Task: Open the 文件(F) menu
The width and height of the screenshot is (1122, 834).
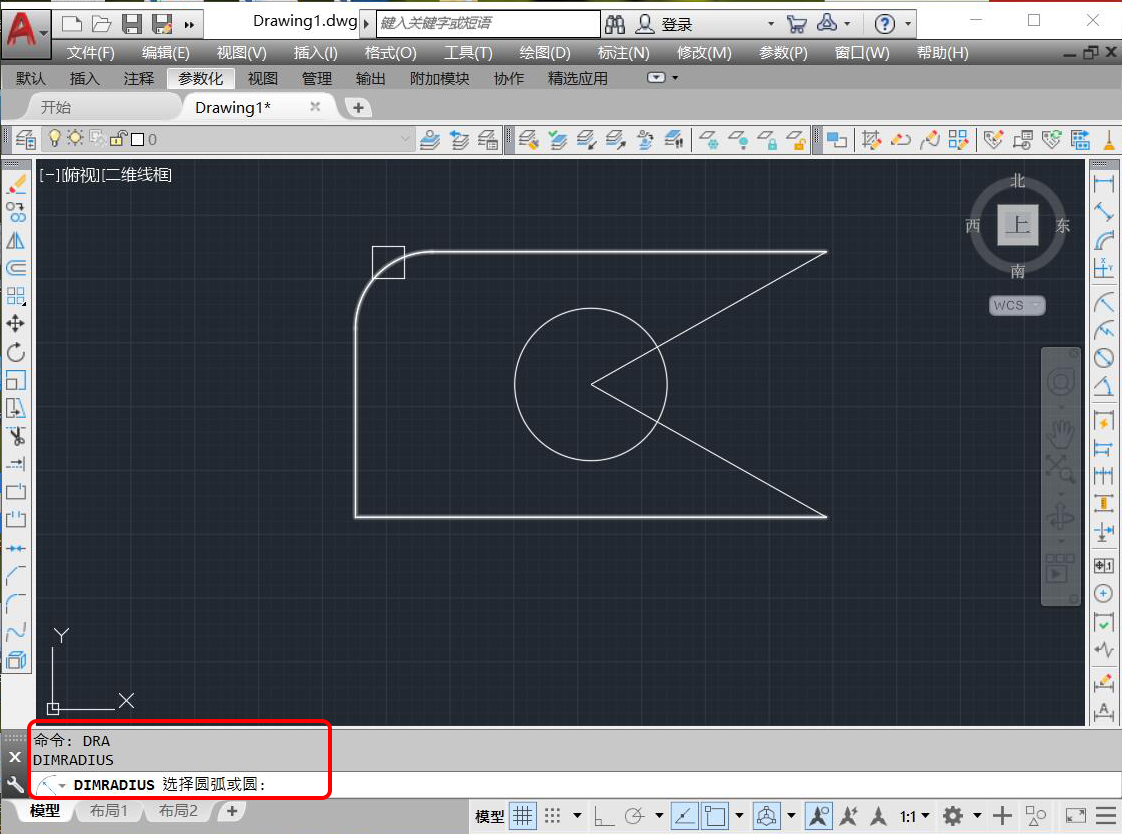Action: pos(91,53)
